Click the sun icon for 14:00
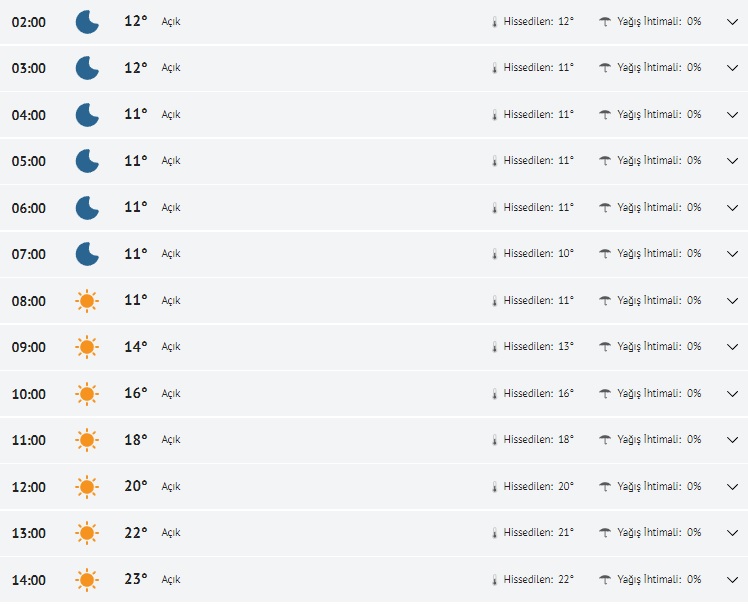Screen dimensions: 748x604 87,580
